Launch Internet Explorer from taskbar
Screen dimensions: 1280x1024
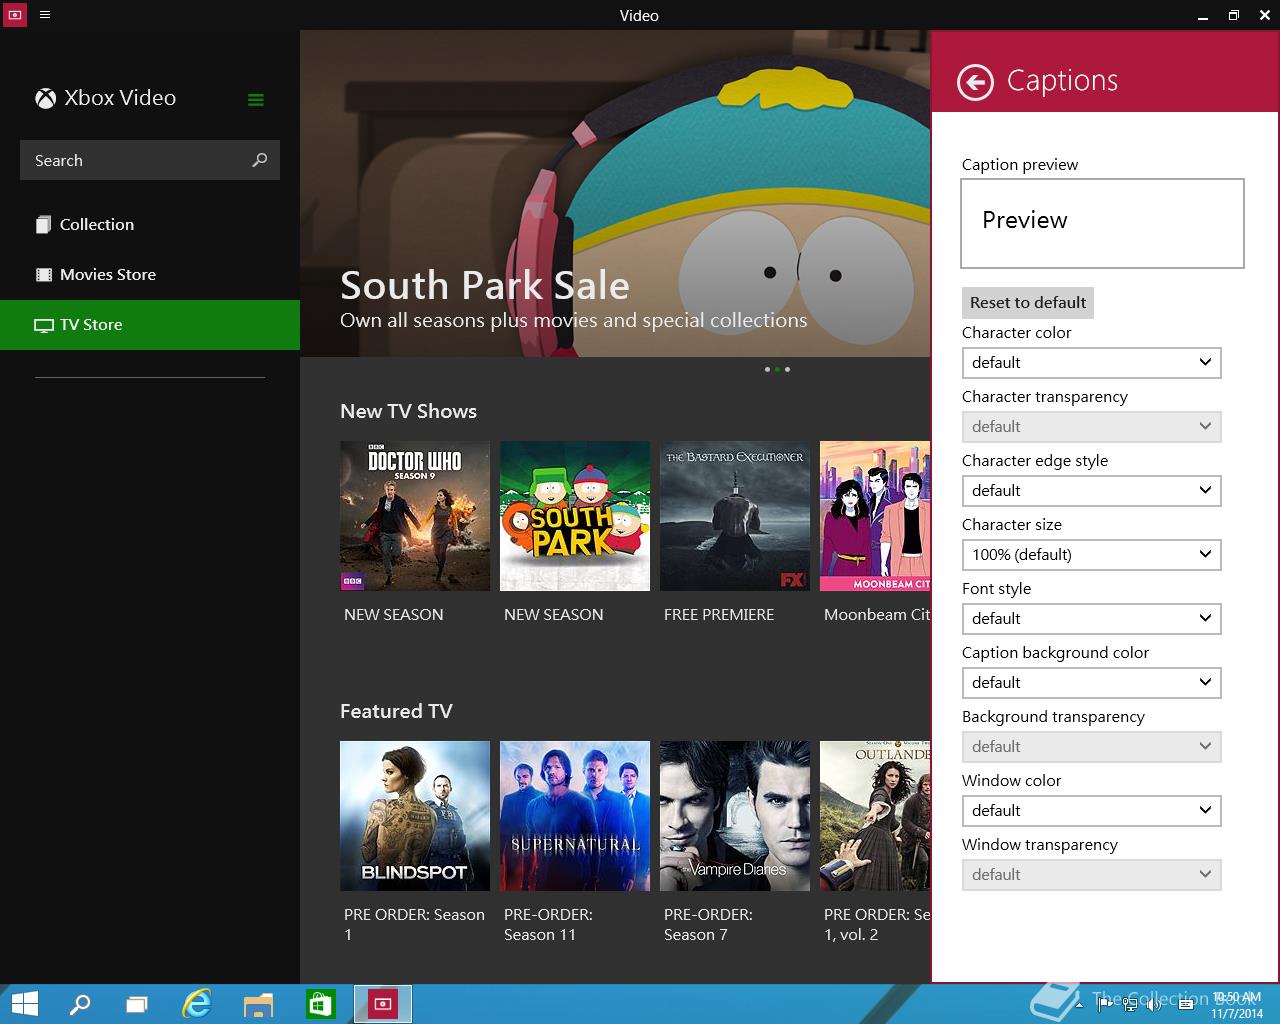(197, 1004)
